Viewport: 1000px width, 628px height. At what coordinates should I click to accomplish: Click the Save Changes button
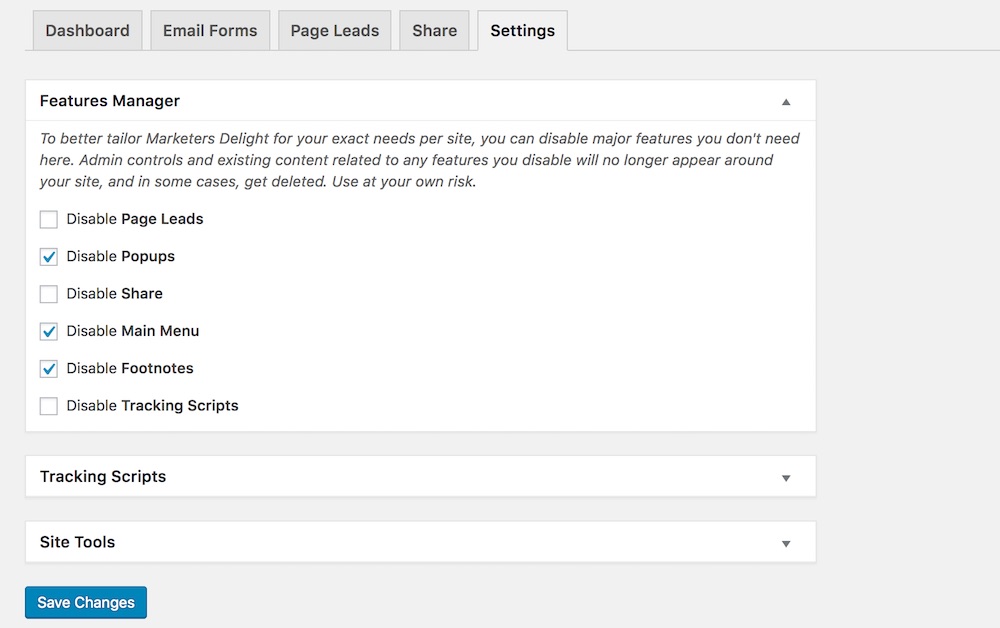pos(86,602)
